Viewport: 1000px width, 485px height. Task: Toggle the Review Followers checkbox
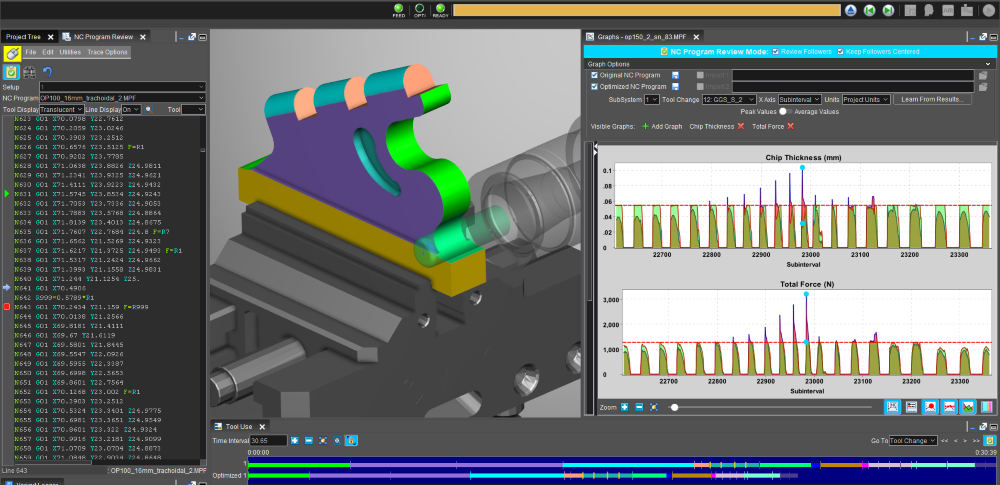[775, 51]
